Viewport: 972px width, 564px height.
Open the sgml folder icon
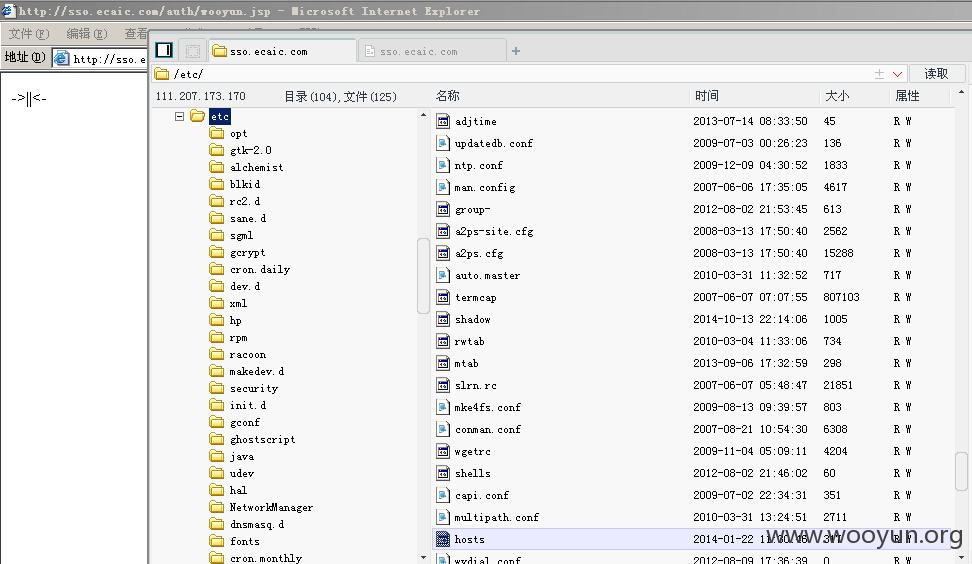point(216,235)
